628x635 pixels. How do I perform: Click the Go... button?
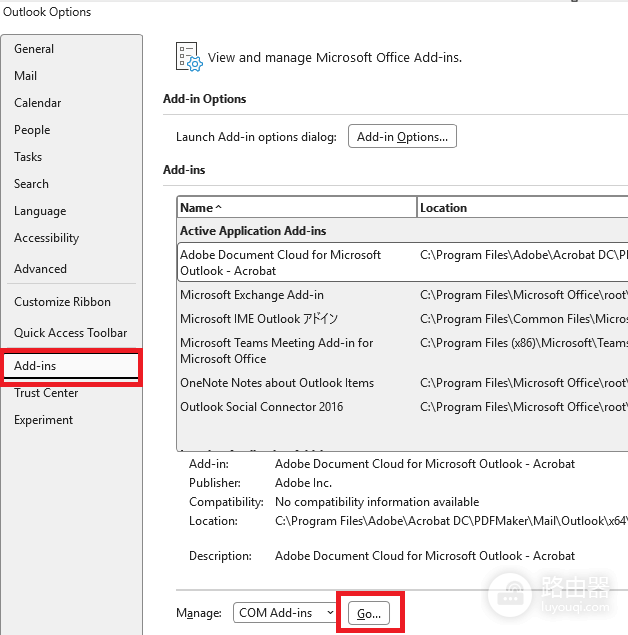click(x=369, y=614)
